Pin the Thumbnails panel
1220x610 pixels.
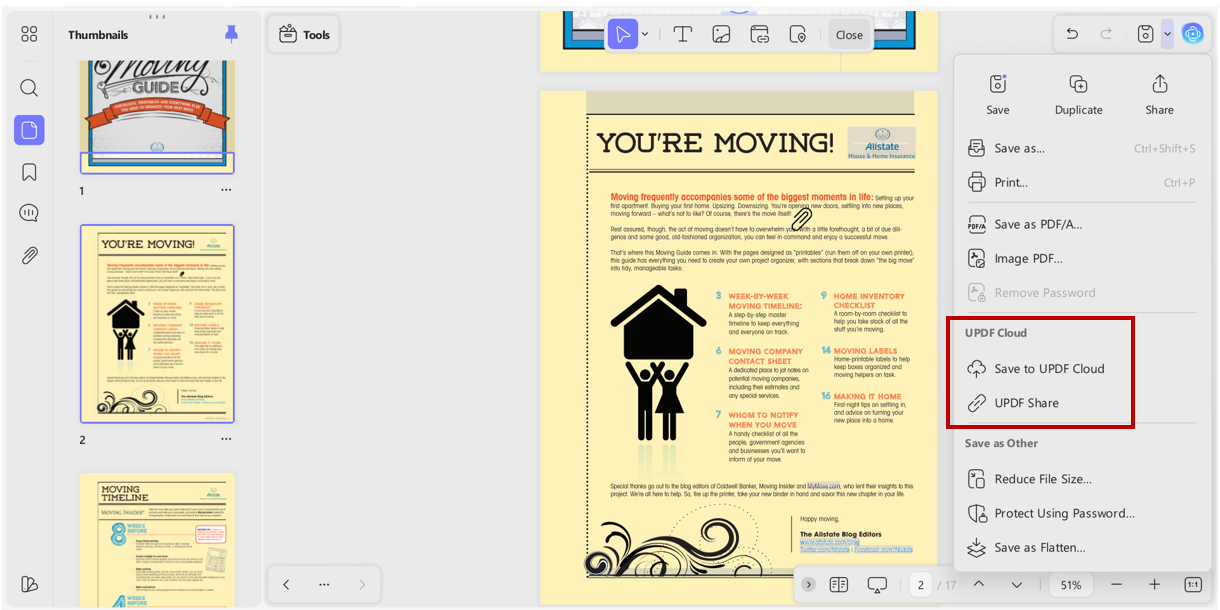click(x=232, y=34)
